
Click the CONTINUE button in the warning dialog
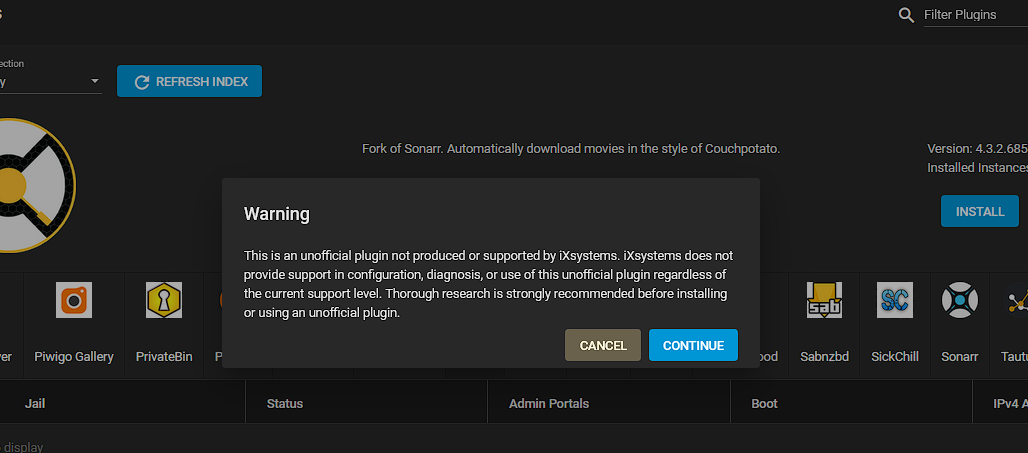click(693, 345)
